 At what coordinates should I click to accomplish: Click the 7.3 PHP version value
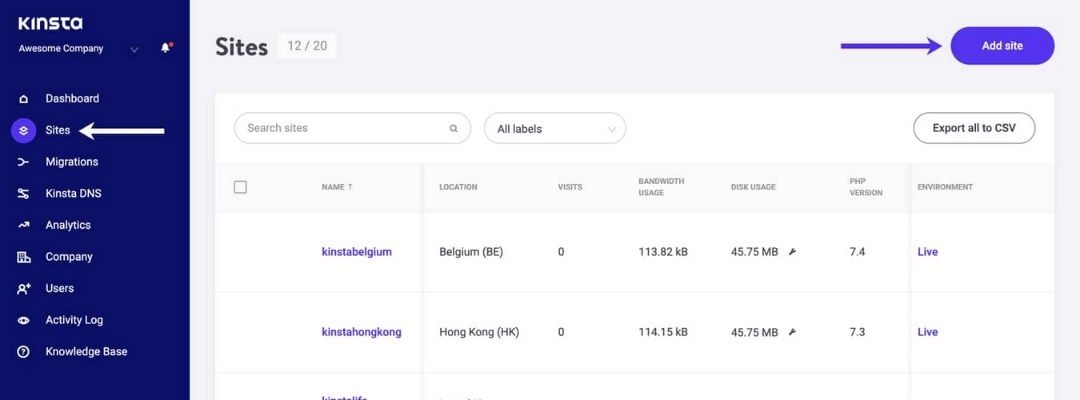pos(857,332)
